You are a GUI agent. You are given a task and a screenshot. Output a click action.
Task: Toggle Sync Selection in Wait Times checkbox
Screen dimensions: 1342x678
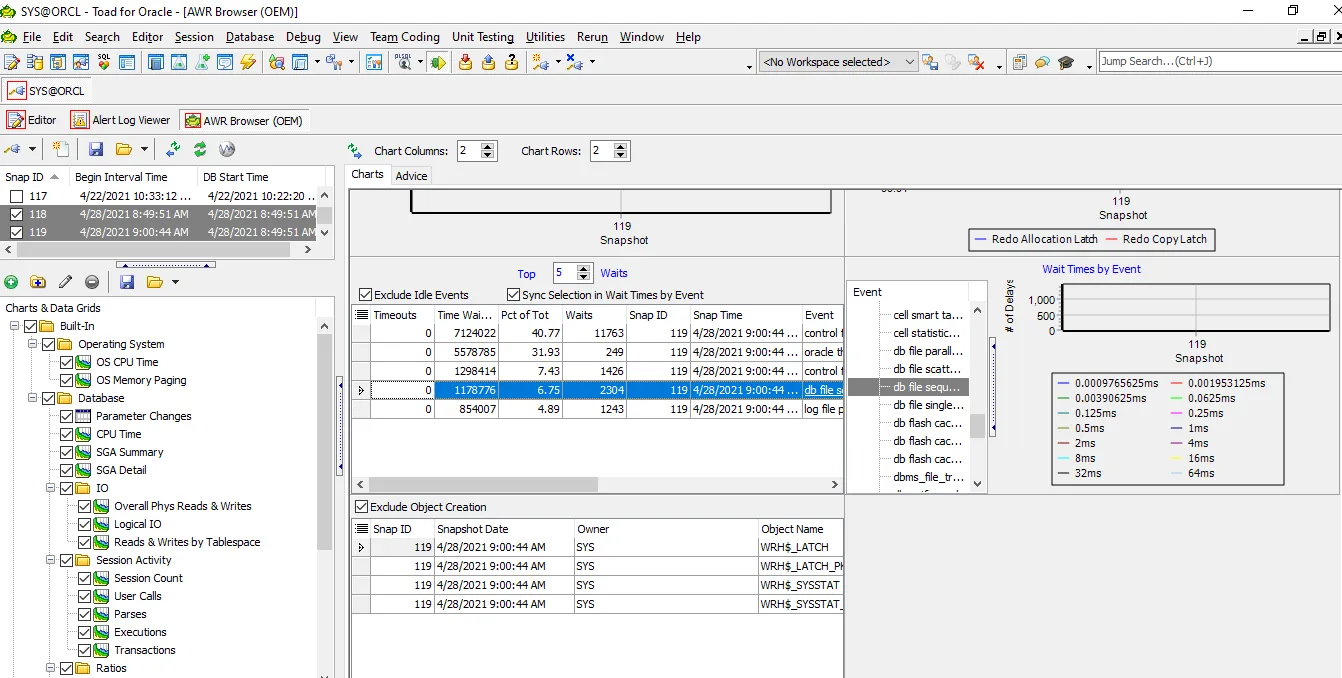514,295
